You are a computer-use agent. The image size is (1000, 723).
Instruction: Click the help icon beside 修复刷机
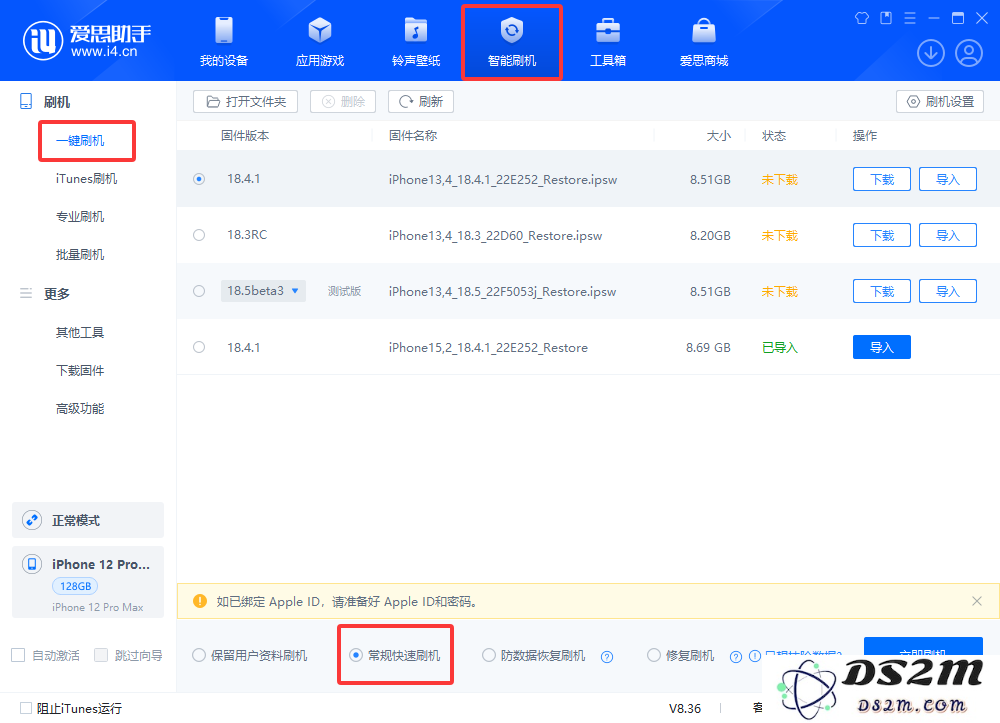tap(736, 657)
